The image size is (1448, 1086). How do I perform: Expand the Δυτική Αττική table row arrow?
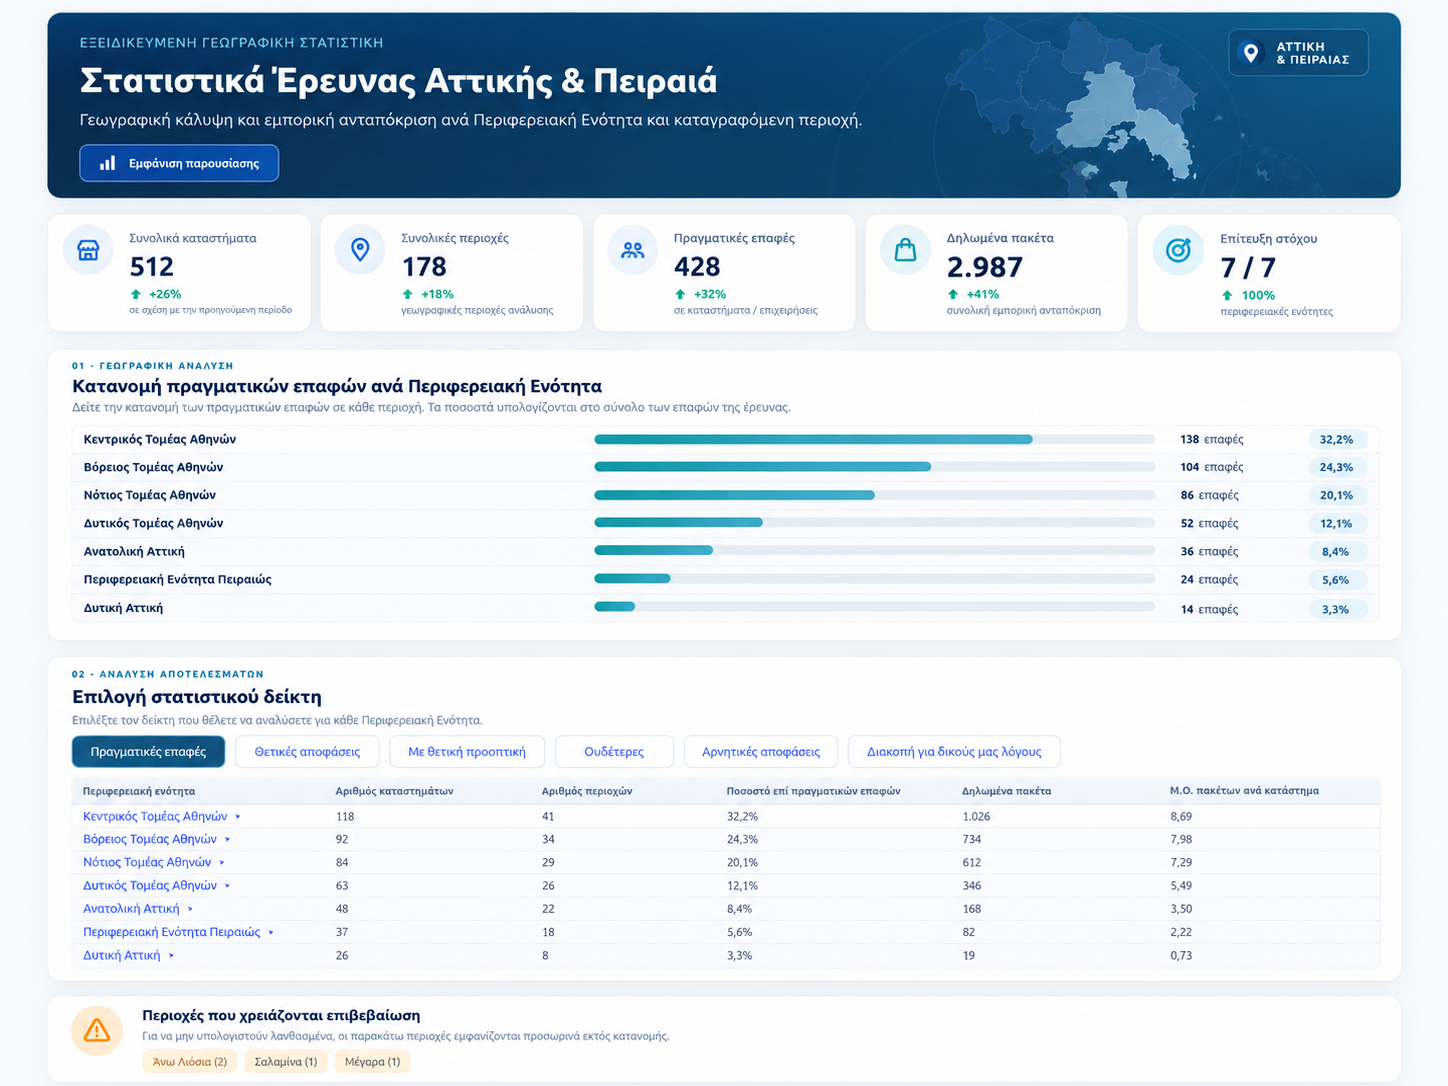pyautogui.click(x=171, y=956)
